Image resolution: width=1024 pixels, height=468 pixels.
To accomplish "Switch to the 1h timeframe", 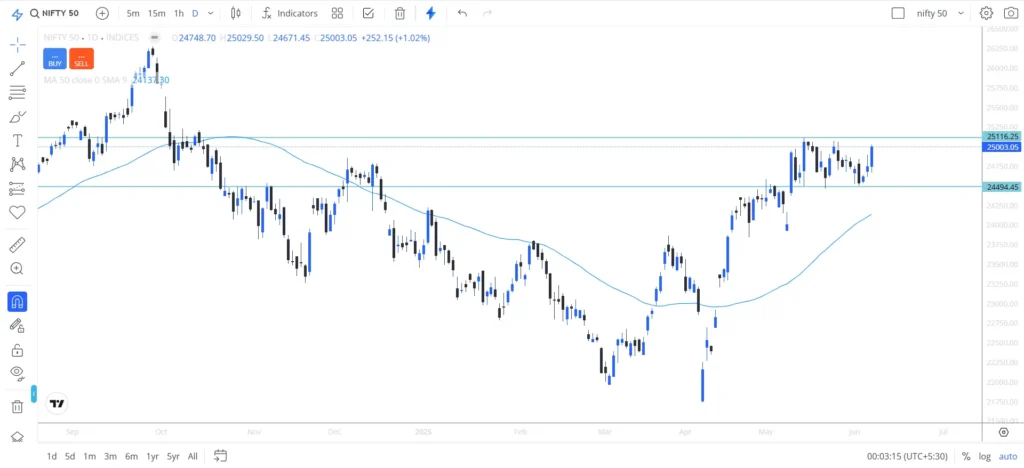I will click(179, 13).
